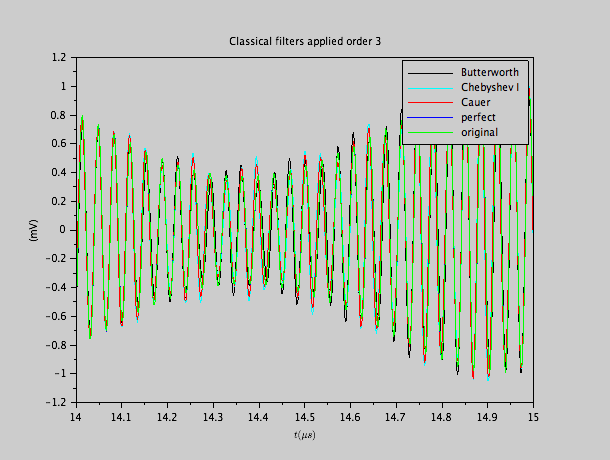Viewport: 610px width, 460px height.
Task: Click the 14.2 tick label on x-axis
Action: point(167,415)
